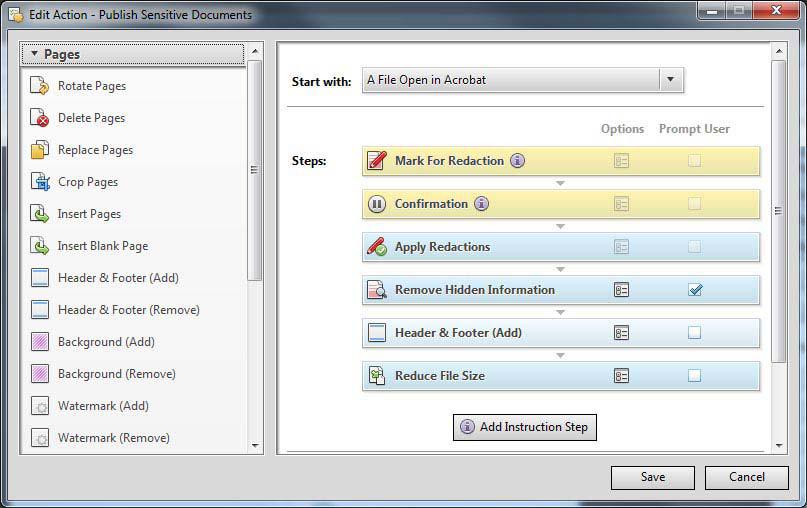This screenshot has height=508, width=807.
Task: Click Prompt User checkbox for Mark For Redaction
Action: (x=694, y=161)
